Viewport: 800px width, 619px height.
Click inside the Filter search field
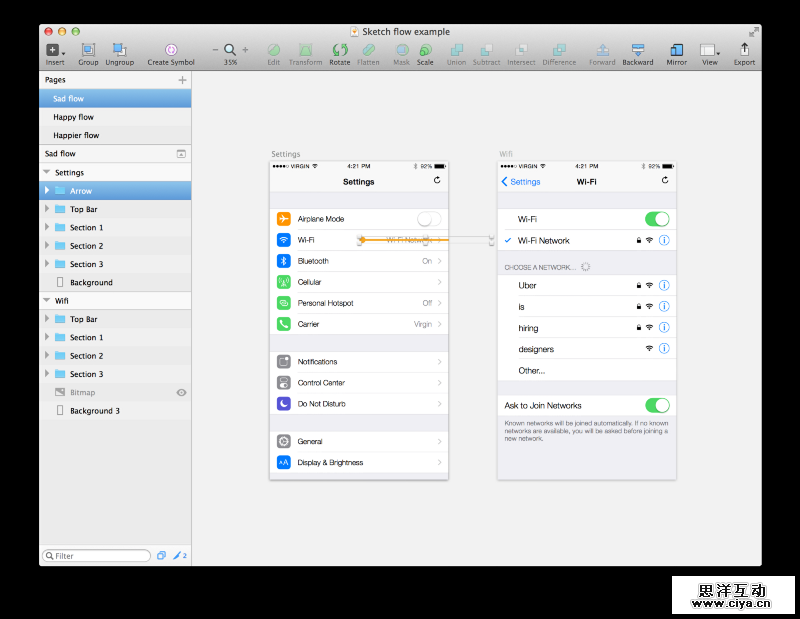[x=95, y=555]
